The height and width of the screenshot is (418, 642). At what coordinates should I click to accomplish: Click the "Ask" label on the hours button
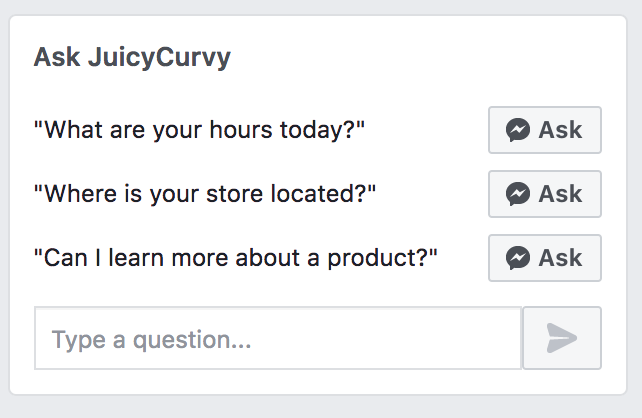pos(560,130)
